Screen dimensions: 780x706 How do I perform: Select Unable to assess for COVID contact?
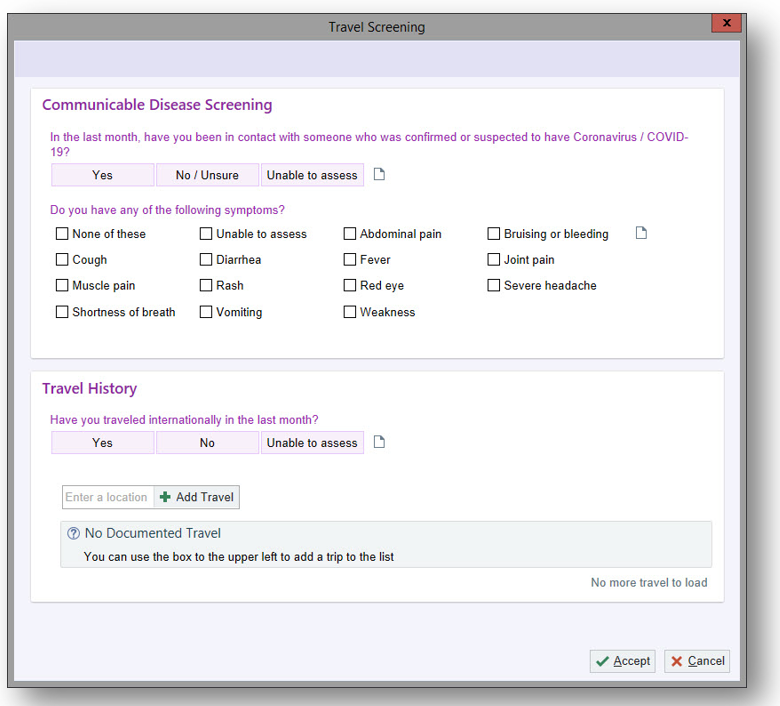(312, 175)
